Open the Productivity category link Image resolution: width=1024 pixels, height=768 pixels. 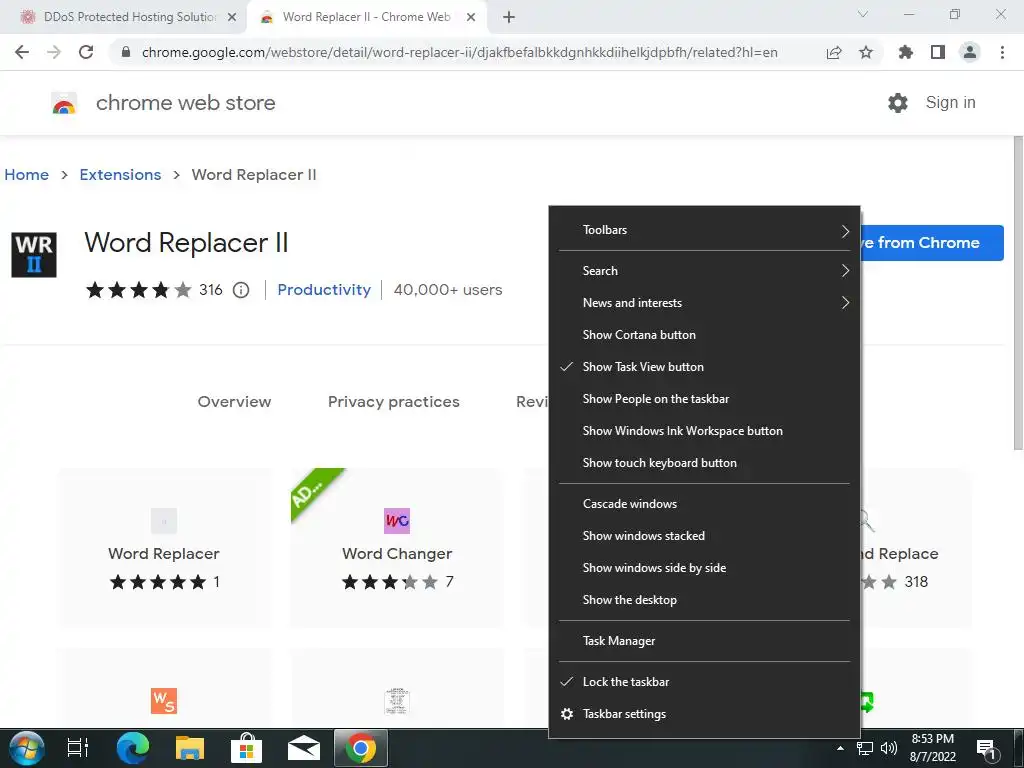coord(324,290)
